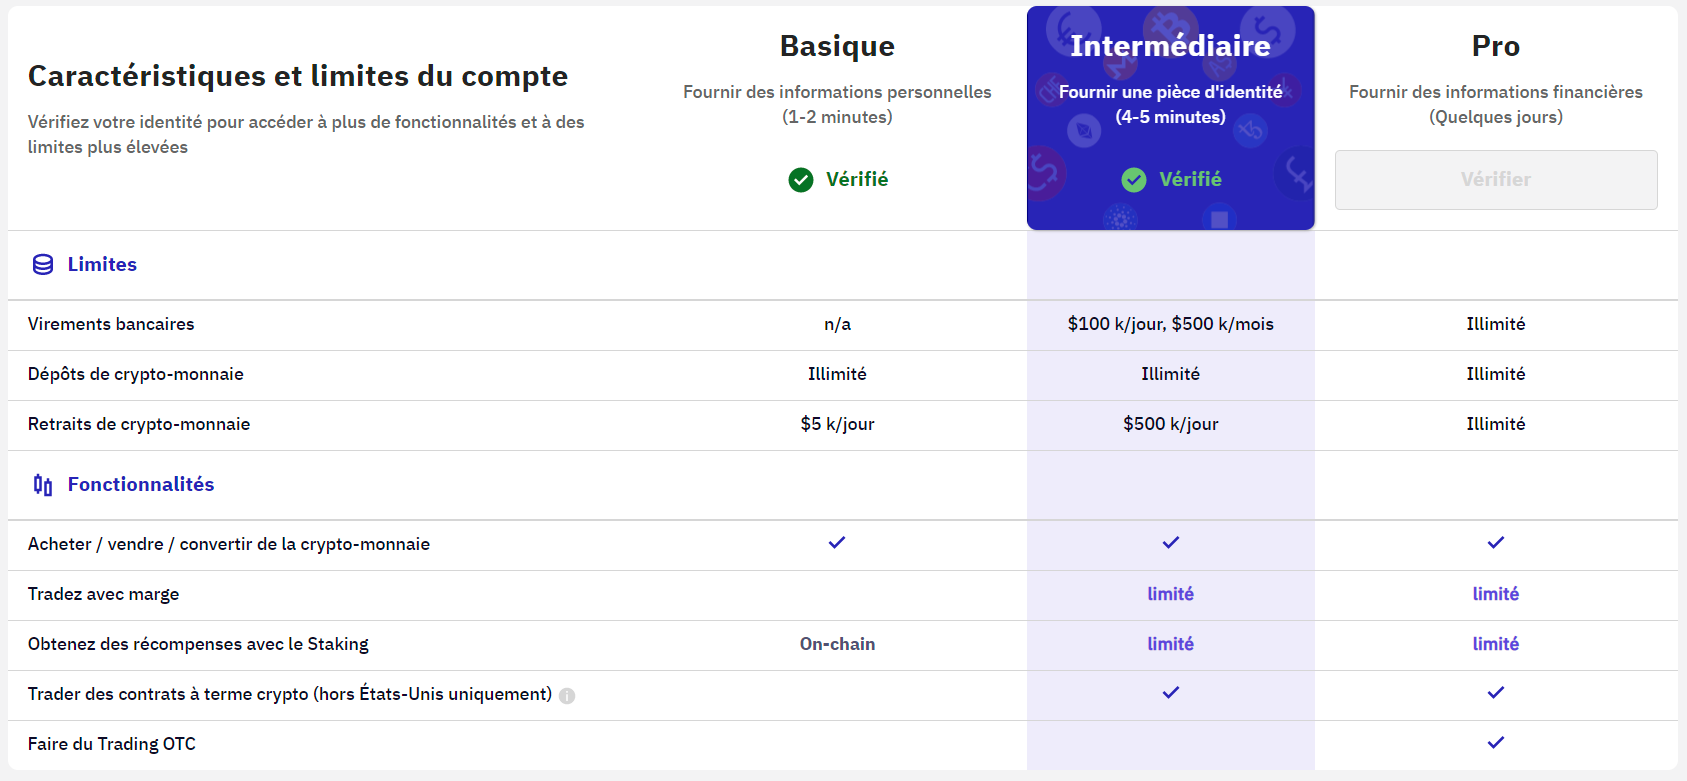Image resolution: width=1687 pixels, height=781 pixels.
Task: Click Basique 'Illimité' for Dépôts de crypto-monnaie
Action: [837, 374]
